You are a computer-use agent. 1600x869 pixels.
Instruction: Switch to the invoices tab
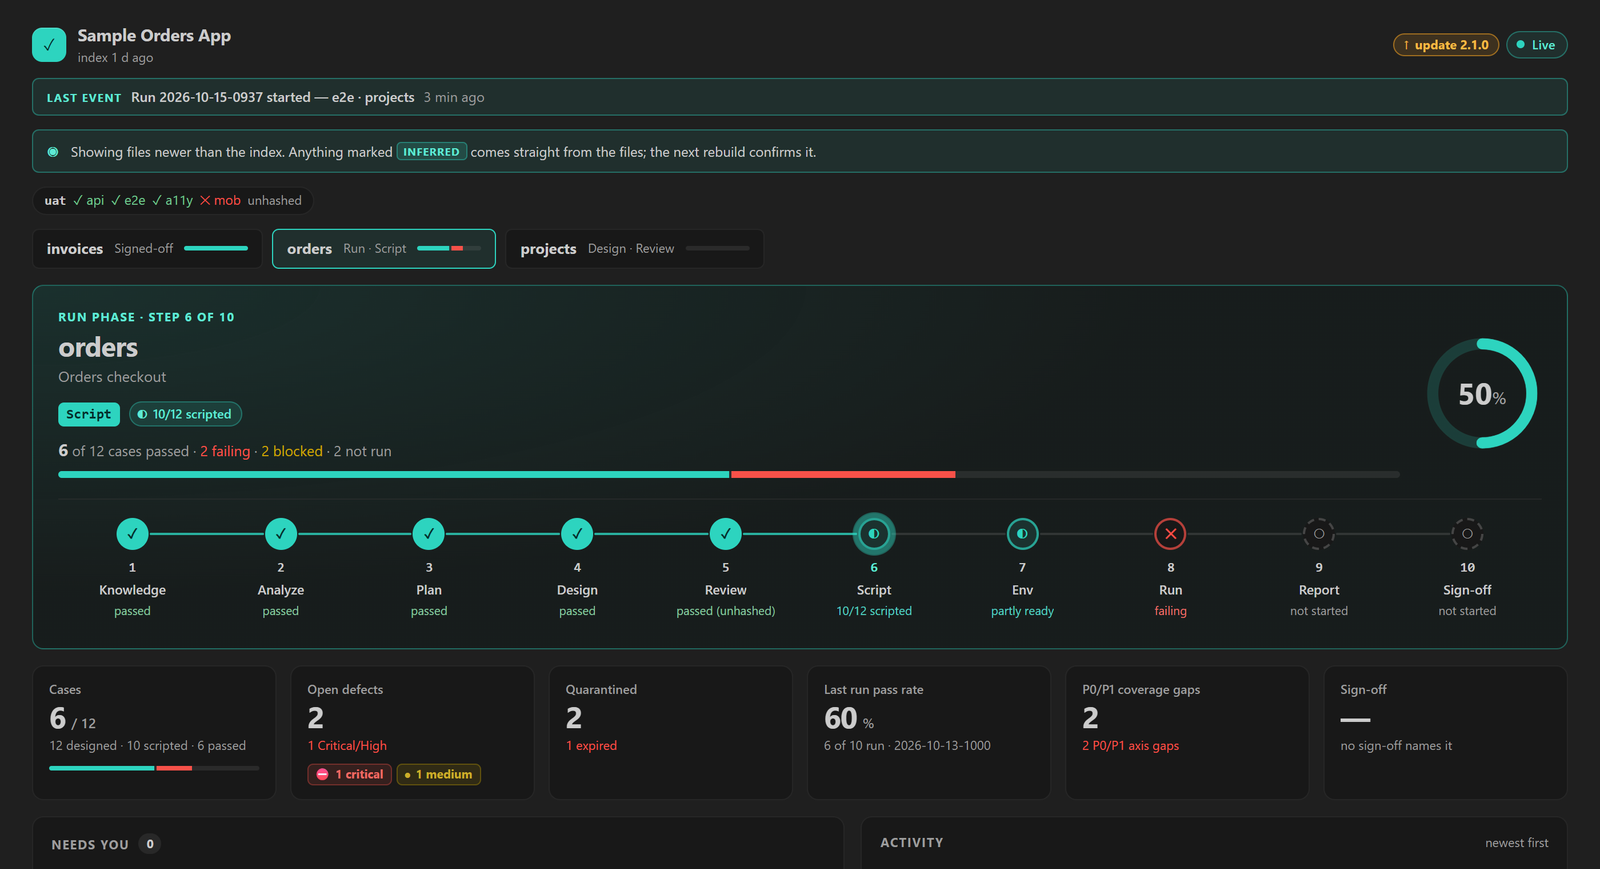(147, 249)
